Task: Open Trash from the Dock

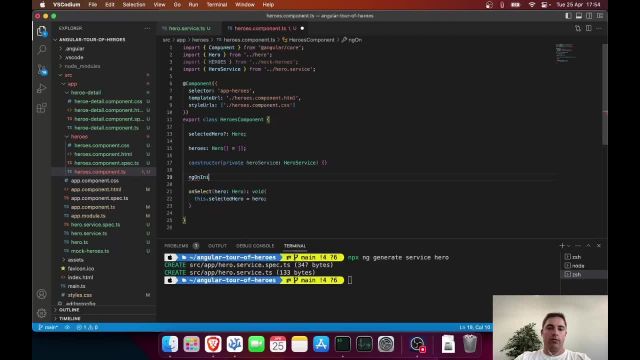Action: [470, 344]
